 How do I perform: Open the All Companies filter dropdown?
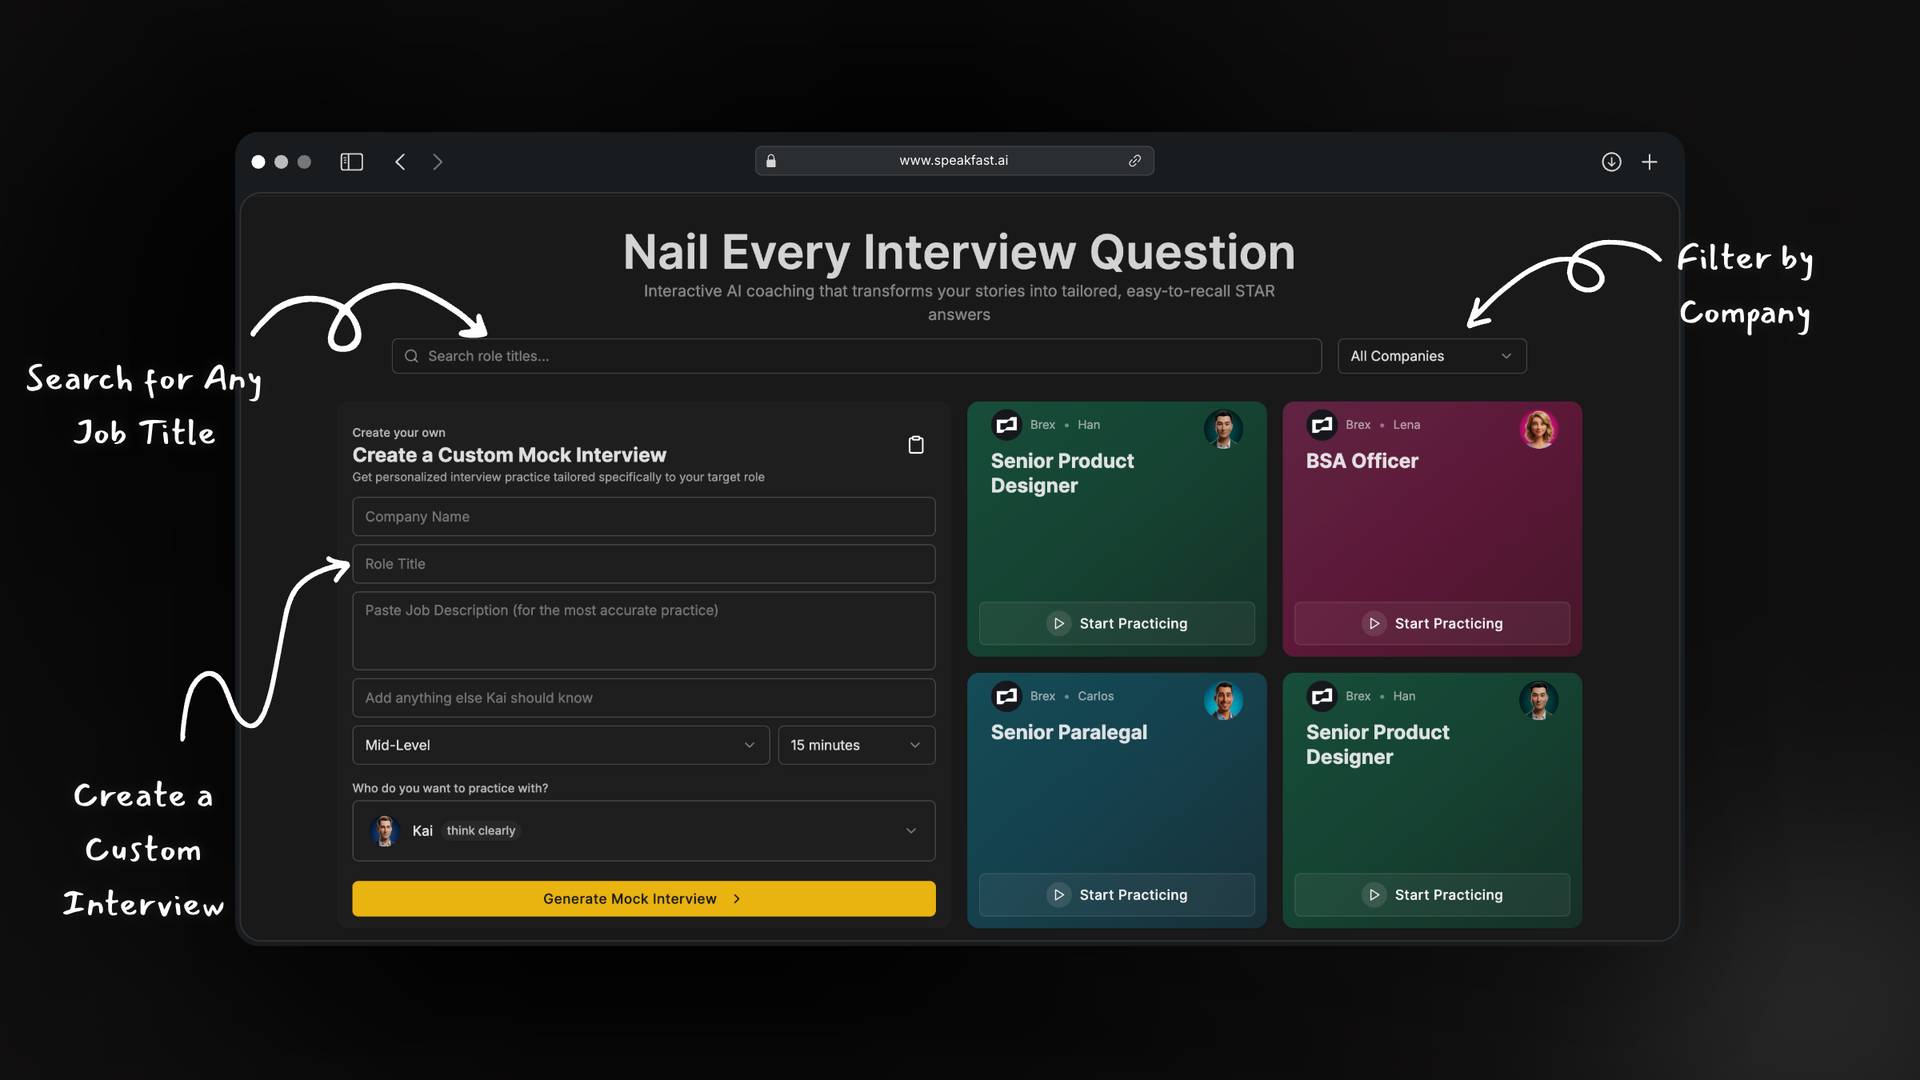tap(1431, 356)
